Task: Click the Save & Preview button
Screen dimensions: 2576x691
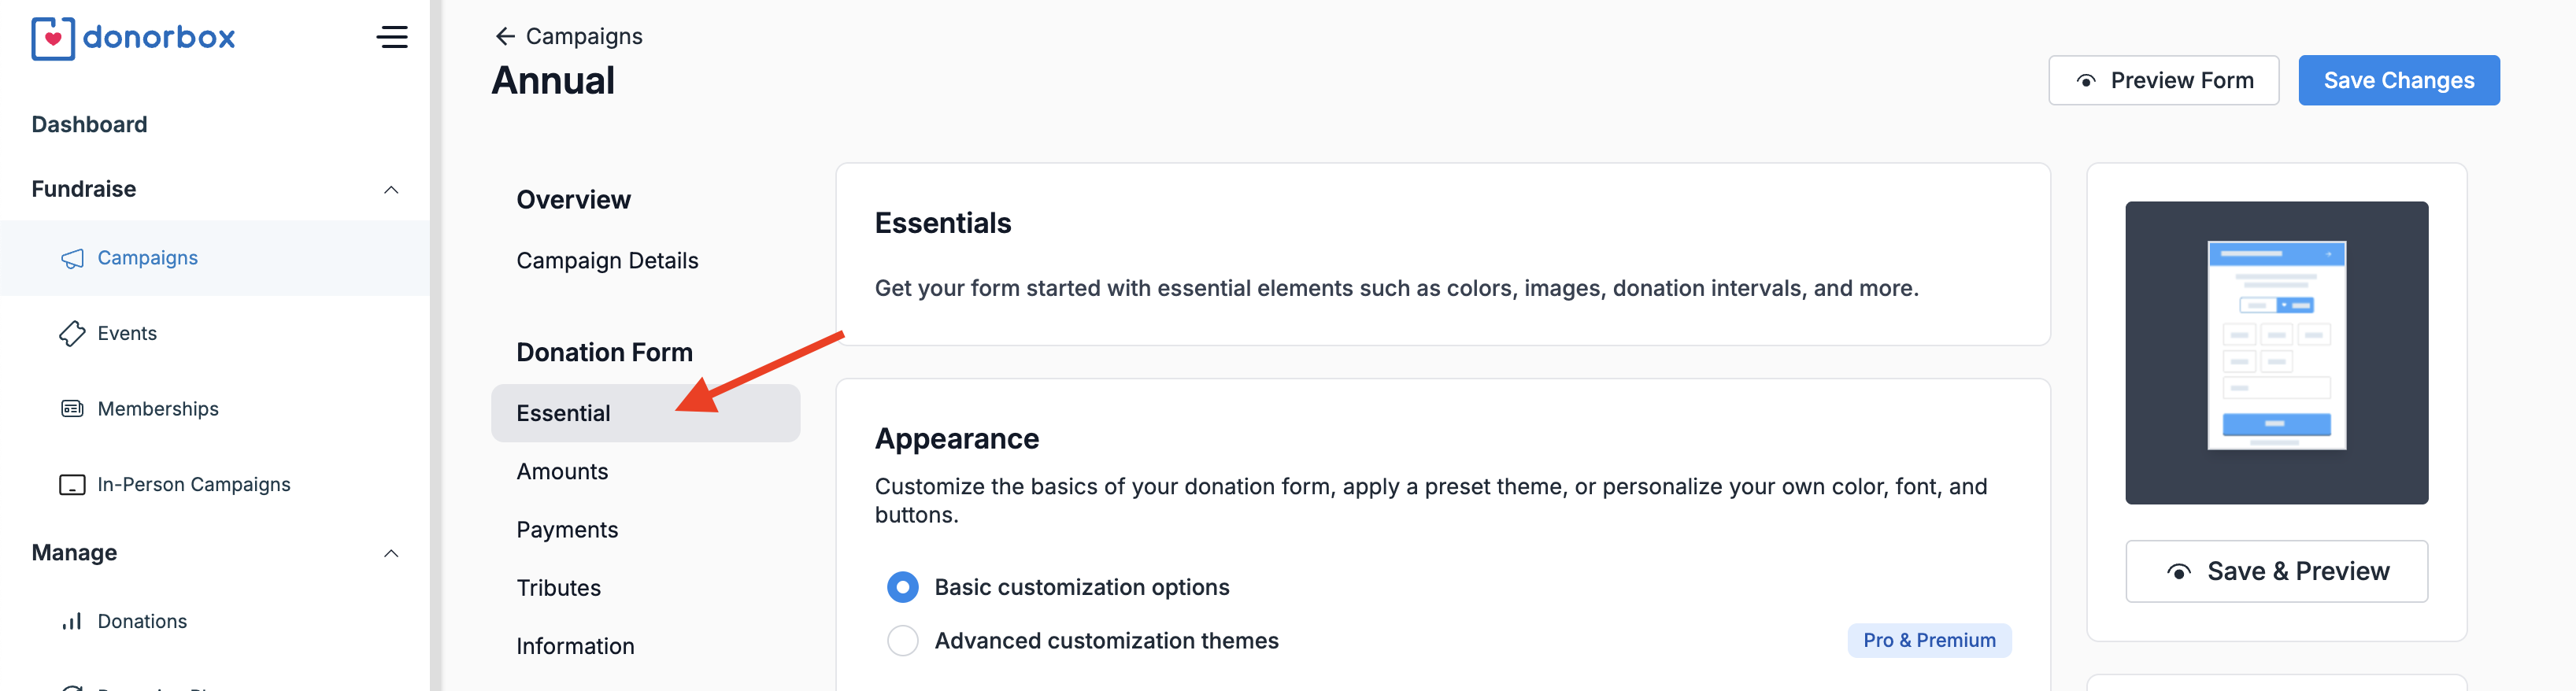Action: 2276,571
